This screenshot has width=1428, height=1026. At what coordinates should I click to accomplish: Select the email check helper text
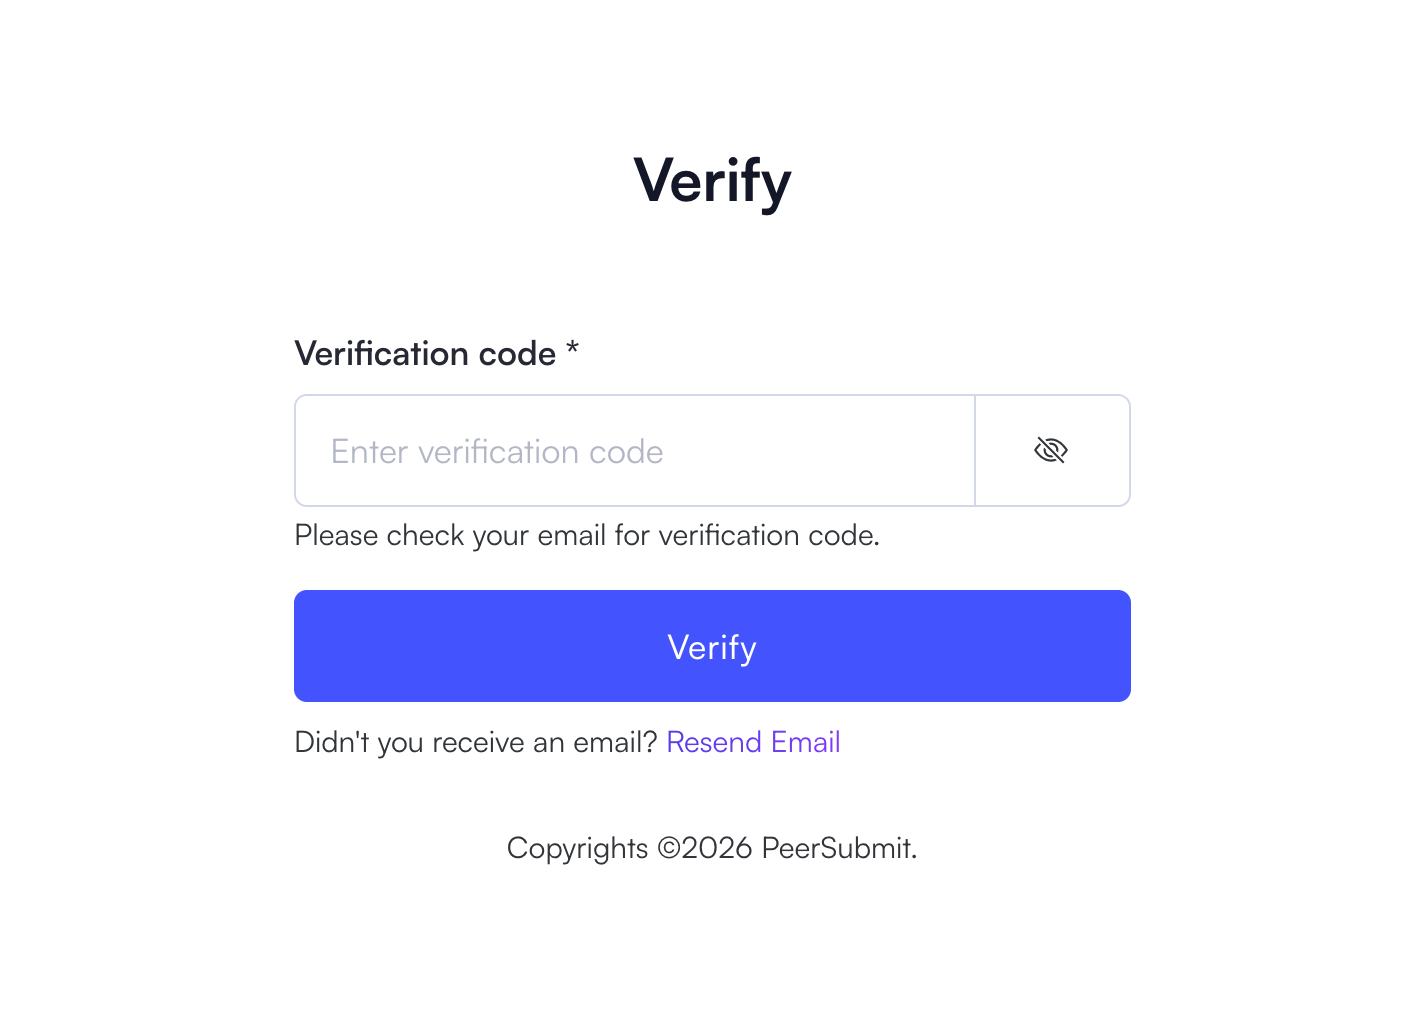coord(586,535)
